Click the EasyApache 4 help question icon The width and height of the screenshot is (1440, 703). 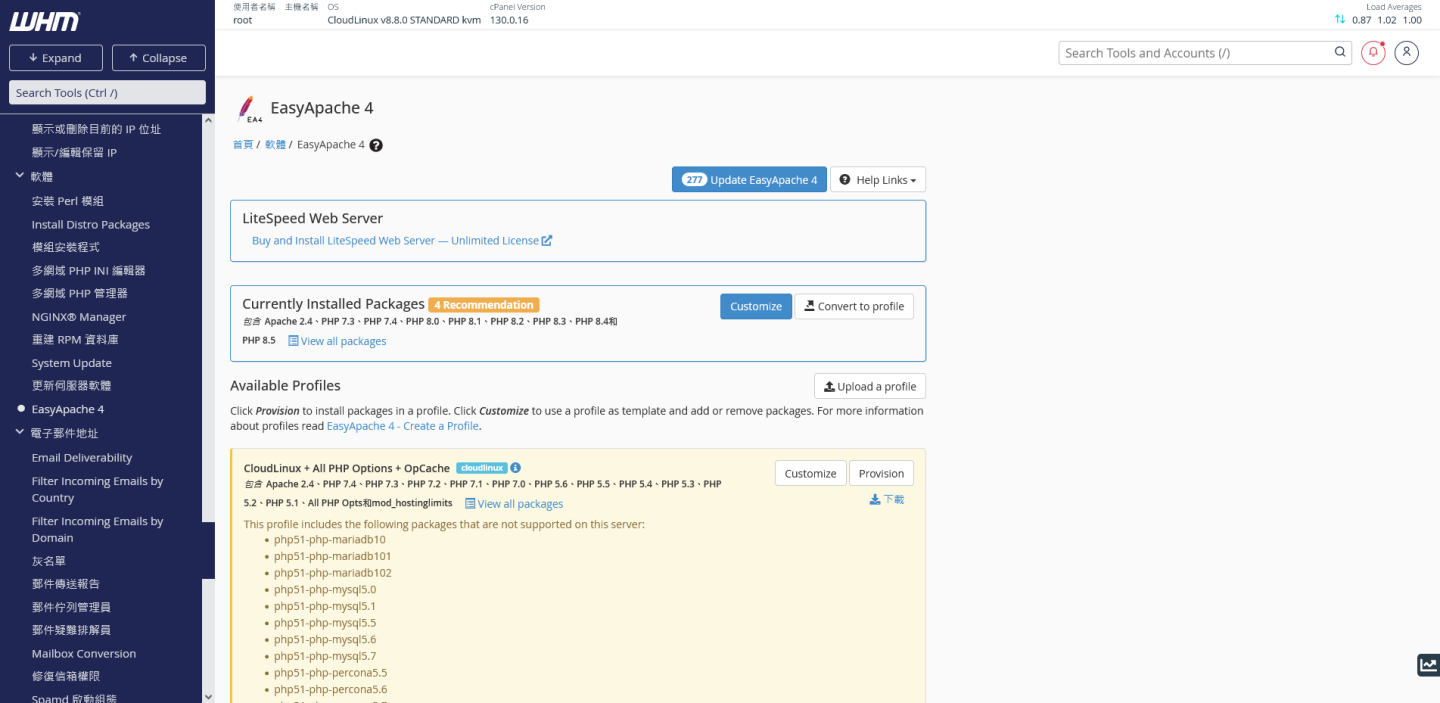[x=376, y=145]
